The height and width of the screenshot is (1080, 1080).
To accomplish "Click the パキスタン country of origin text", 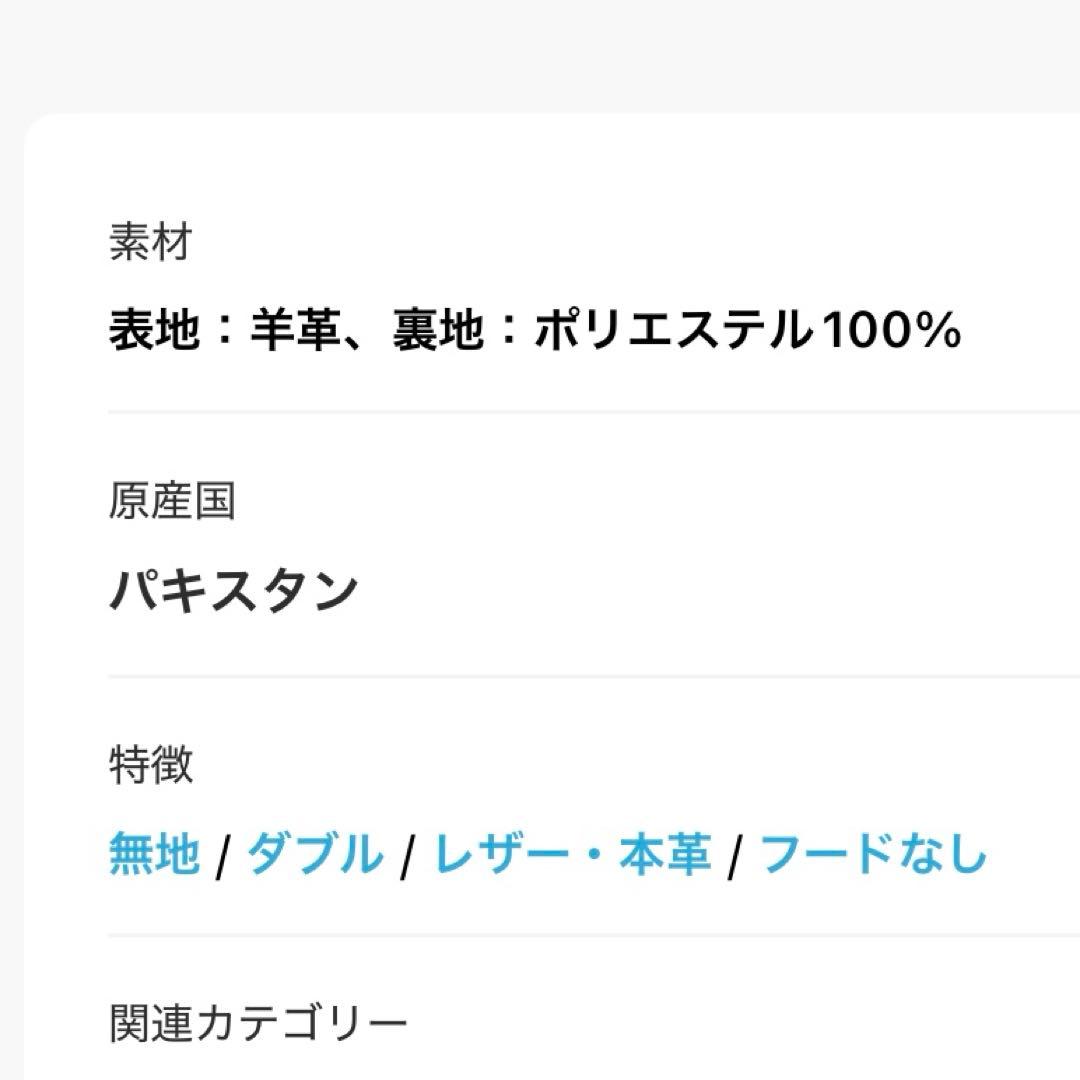I will point(235,590).
